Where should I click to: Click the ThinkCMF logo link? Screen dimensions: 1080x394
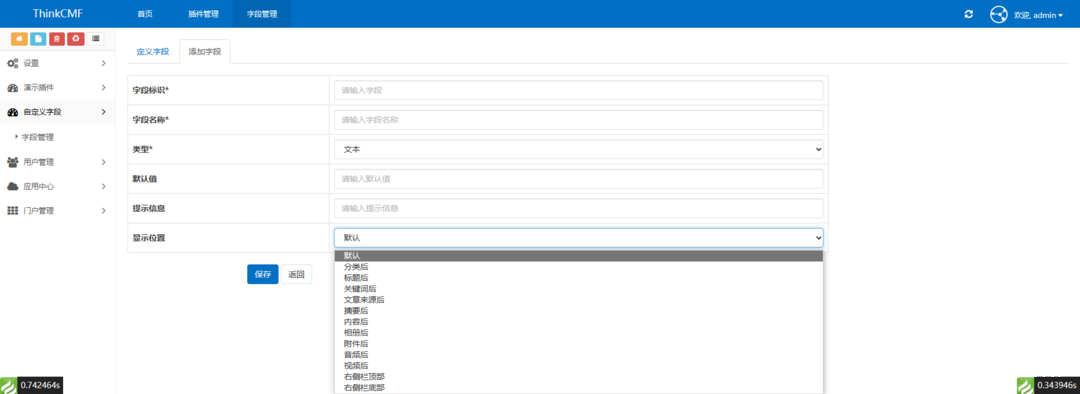click(58, 13)
